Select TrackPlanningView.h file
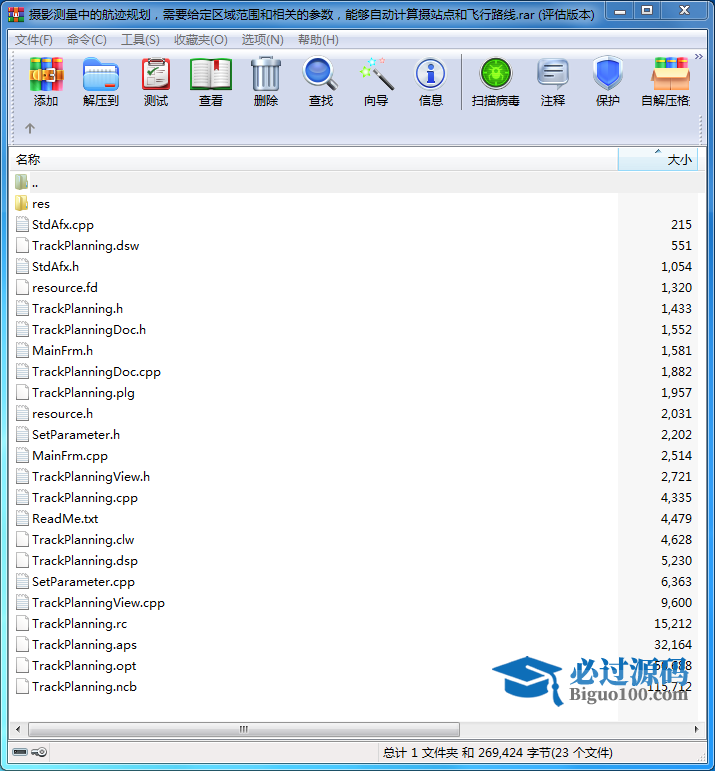The width and height of the screenshot is (715, 771). coord(91,477)
